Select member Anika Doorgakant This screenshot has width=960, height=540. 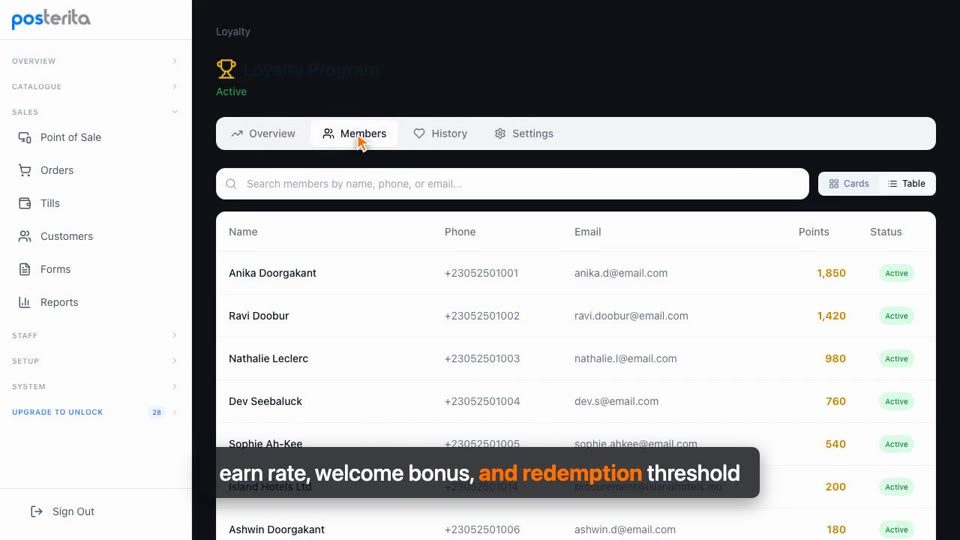tap(272, 273)
